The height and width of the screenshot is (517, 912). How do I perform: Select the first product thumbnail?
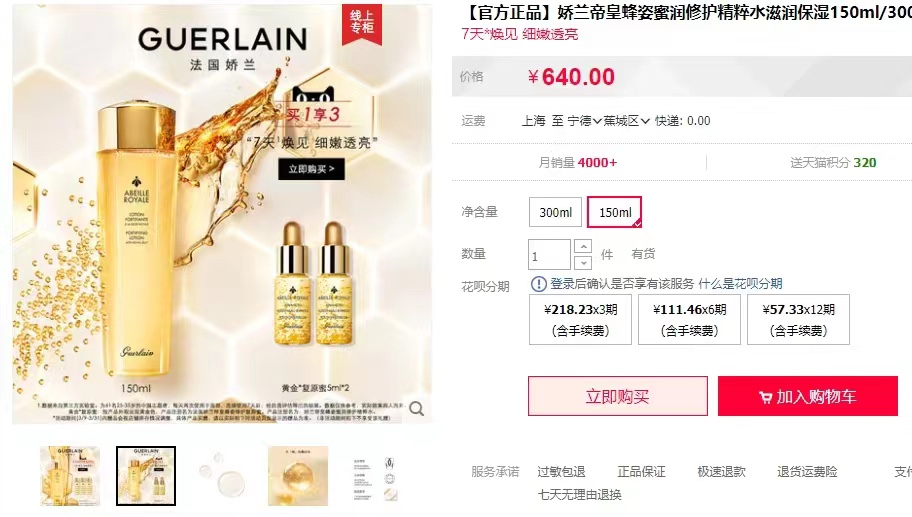[x=70, y=476]
